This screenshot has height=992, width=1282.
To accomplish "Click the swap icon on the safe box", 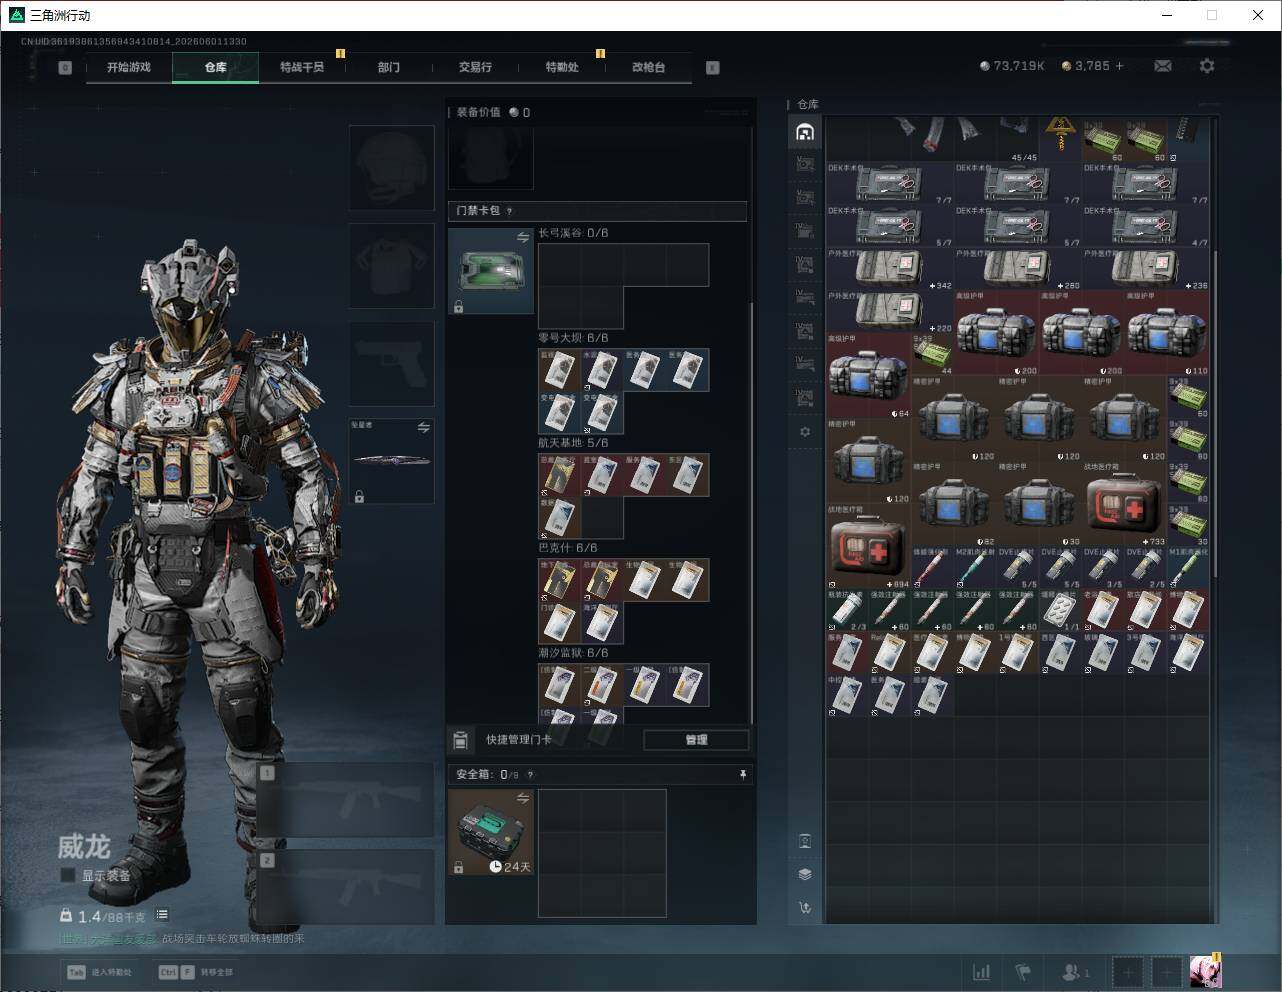I will (x=522, y=798).
